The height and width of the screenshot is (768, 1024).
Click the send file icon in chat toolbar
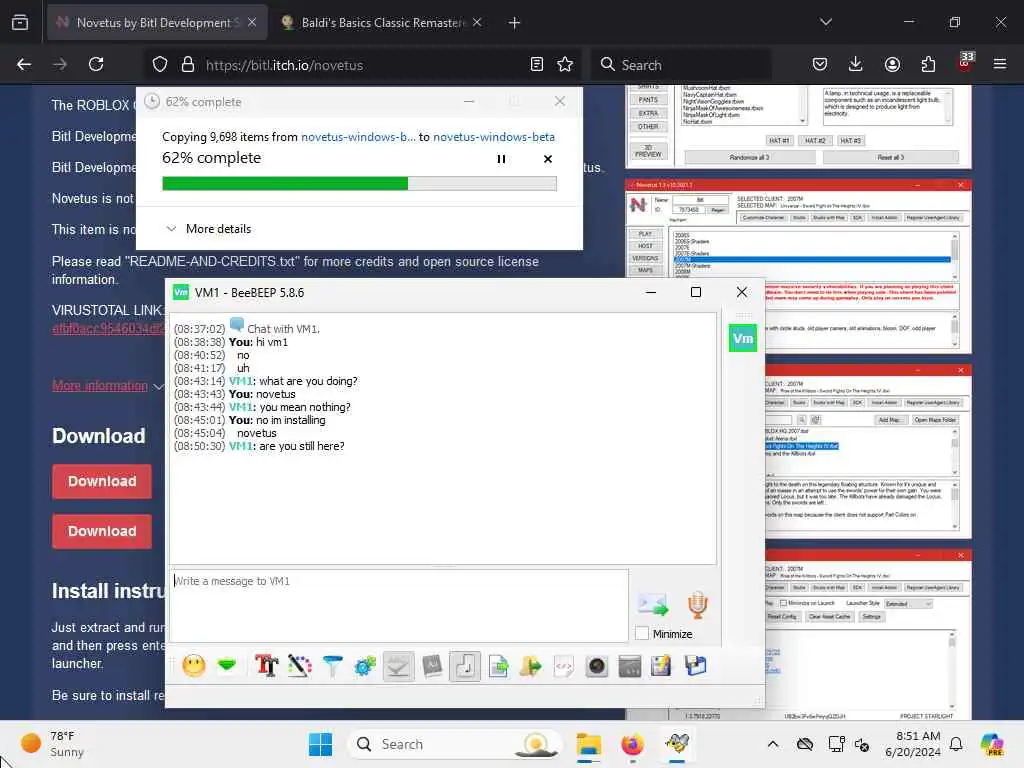click(498, 666)
